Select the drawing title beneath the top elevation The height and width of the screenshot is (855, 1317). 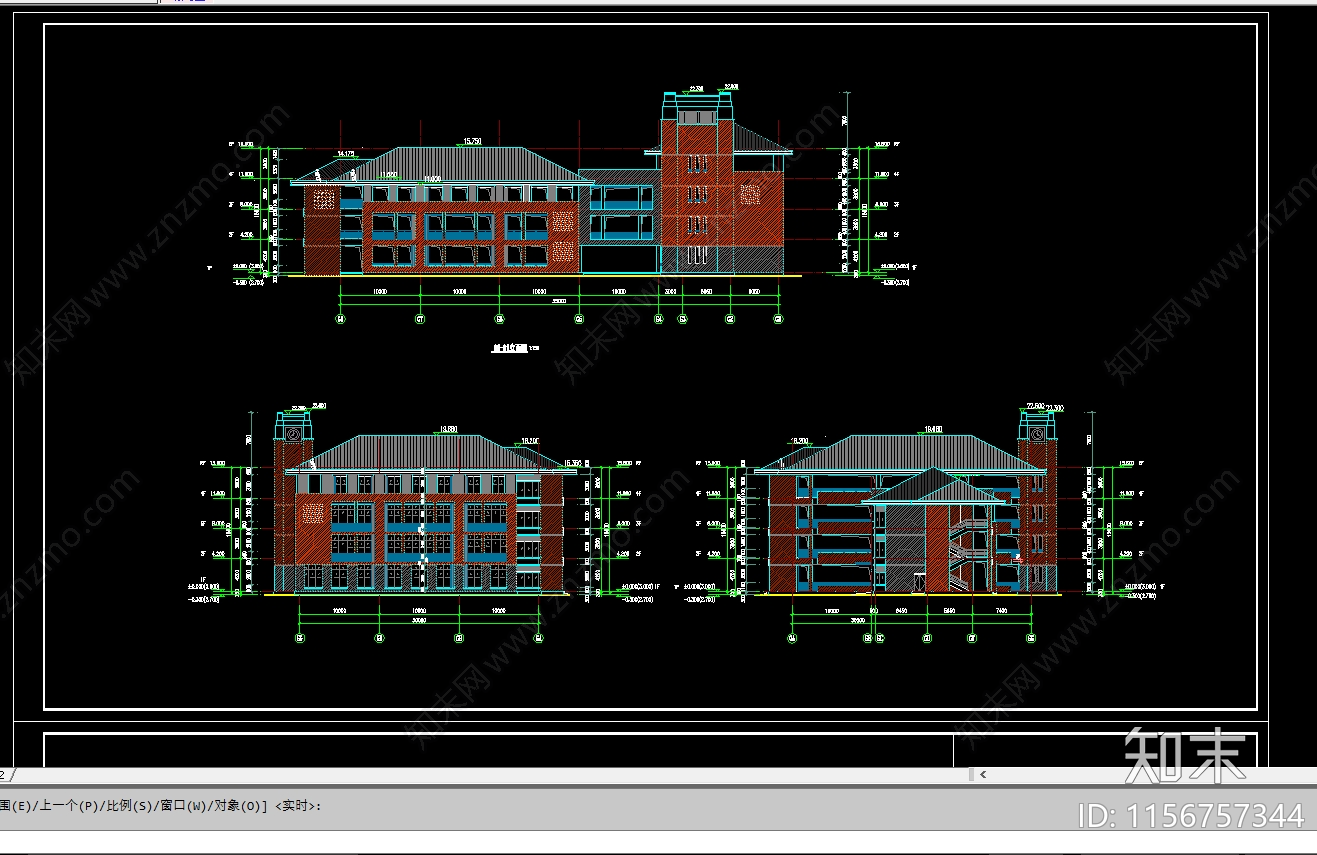pos(514,349)
